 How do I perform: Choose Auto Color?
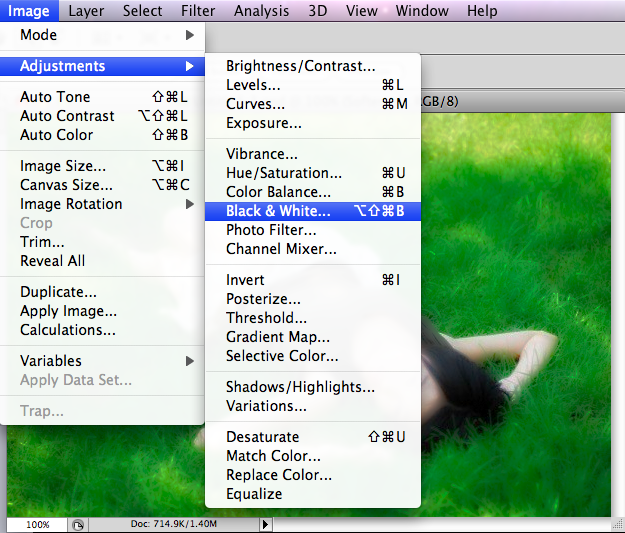click(102, 135)
